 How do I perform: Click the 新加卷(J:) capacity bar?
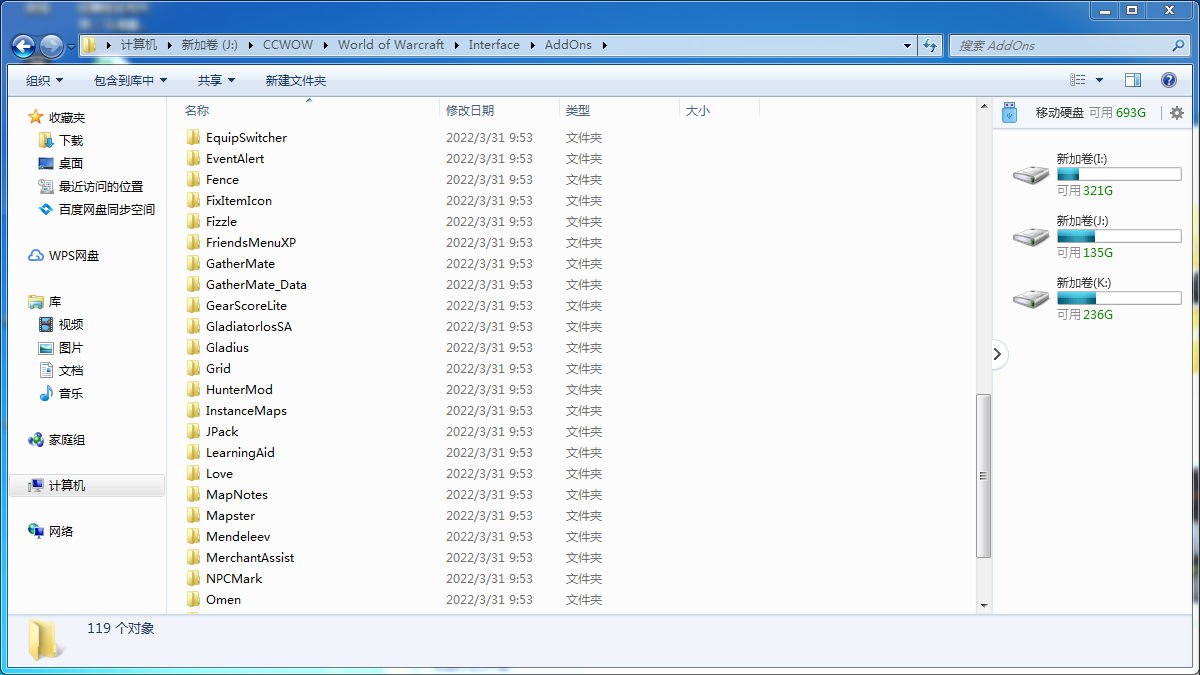click(x=1119, y=237)
